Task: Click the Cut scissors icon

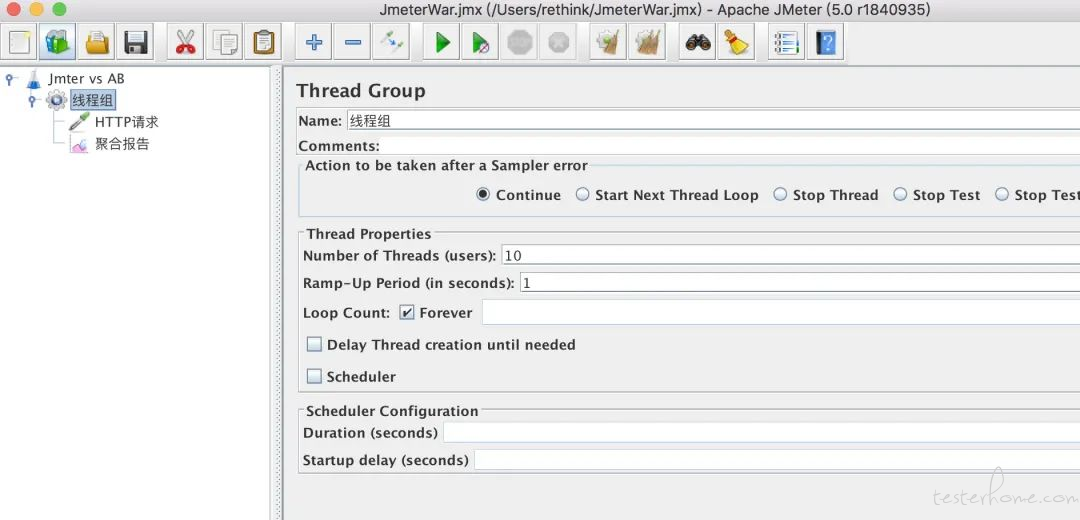Action: coord(185,43)
